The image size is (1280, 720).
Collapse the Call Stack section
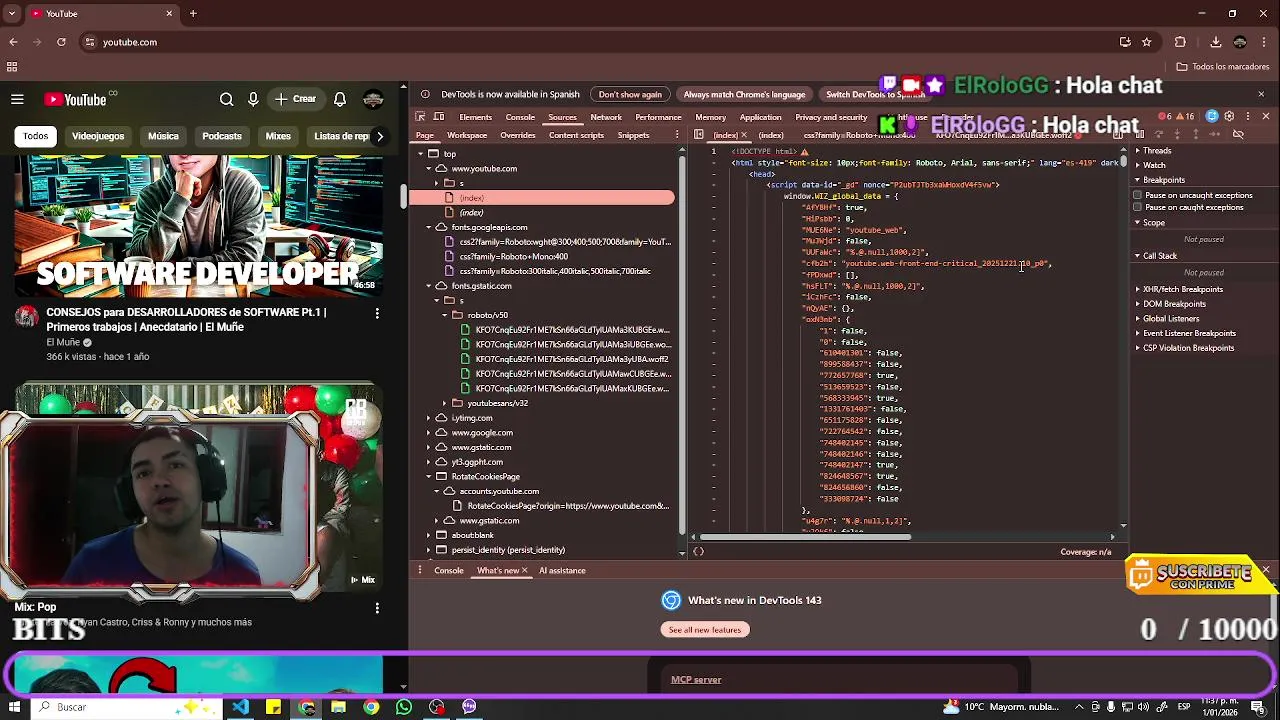1137,256
